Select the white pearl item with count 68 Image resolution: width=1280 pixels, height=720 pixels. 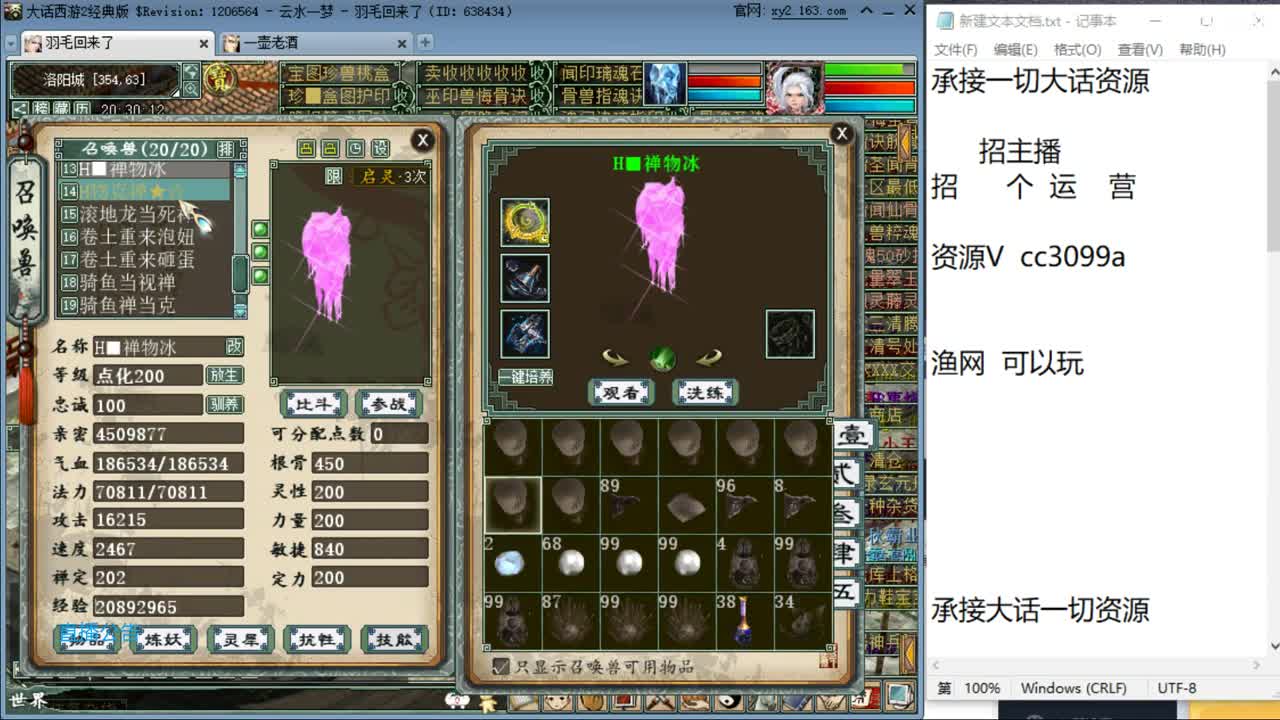(571, 563)
